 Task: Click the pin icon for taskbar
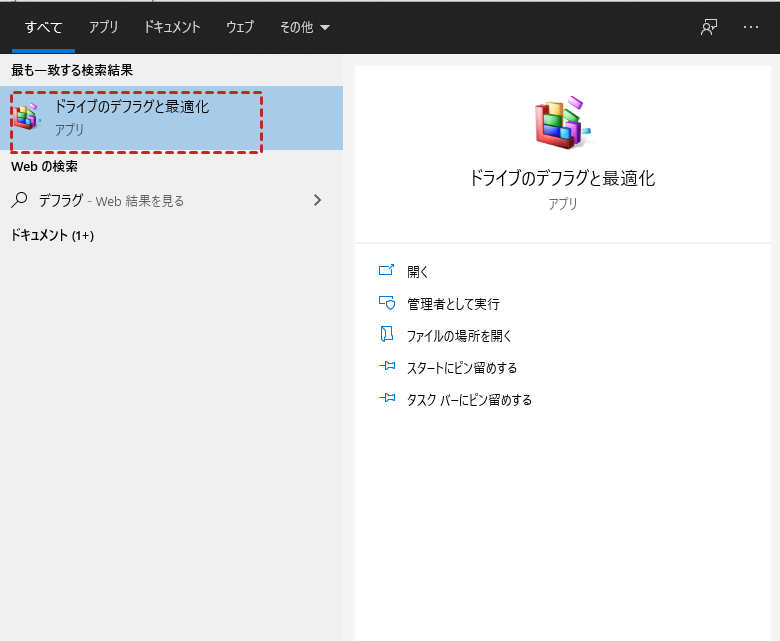(387, 398)
